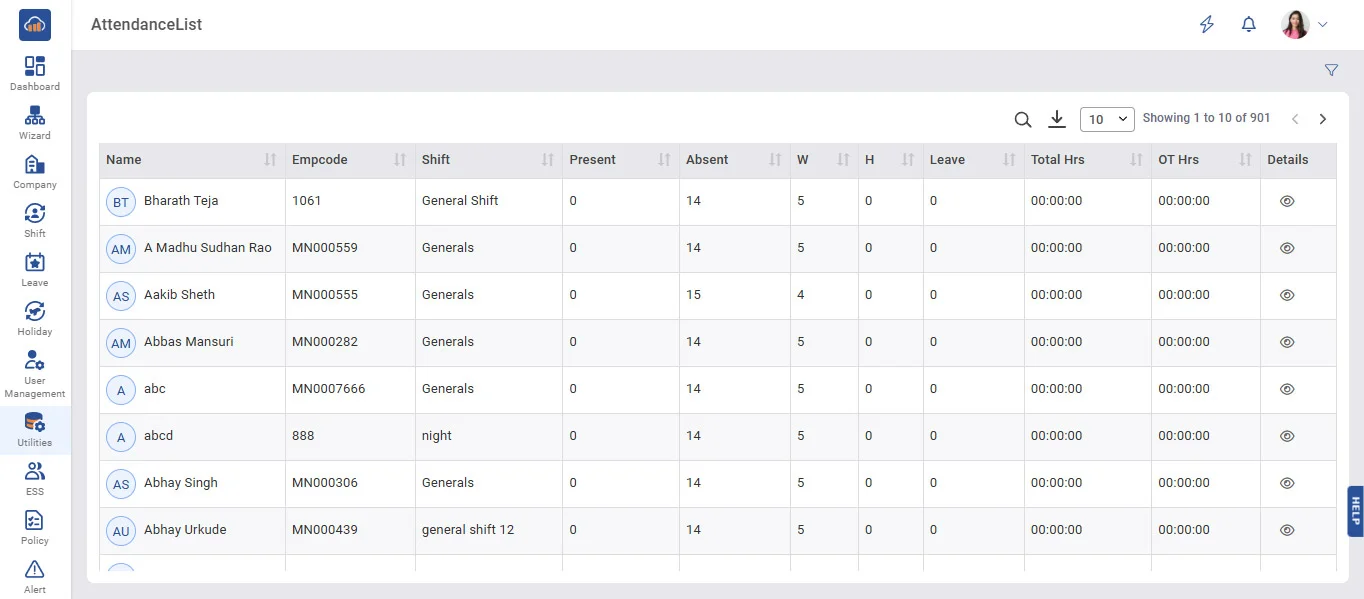Open the notifications bell
This screenshot has width=1364, height=599.
tap(1248, 25)
